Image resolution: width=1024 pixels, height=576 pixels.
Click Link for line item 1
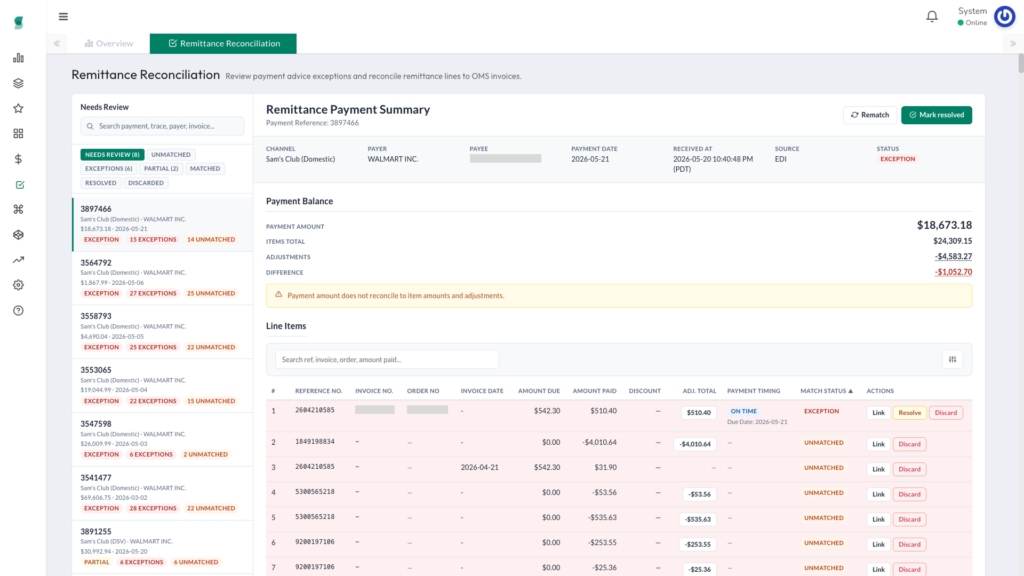click(878, 413)
